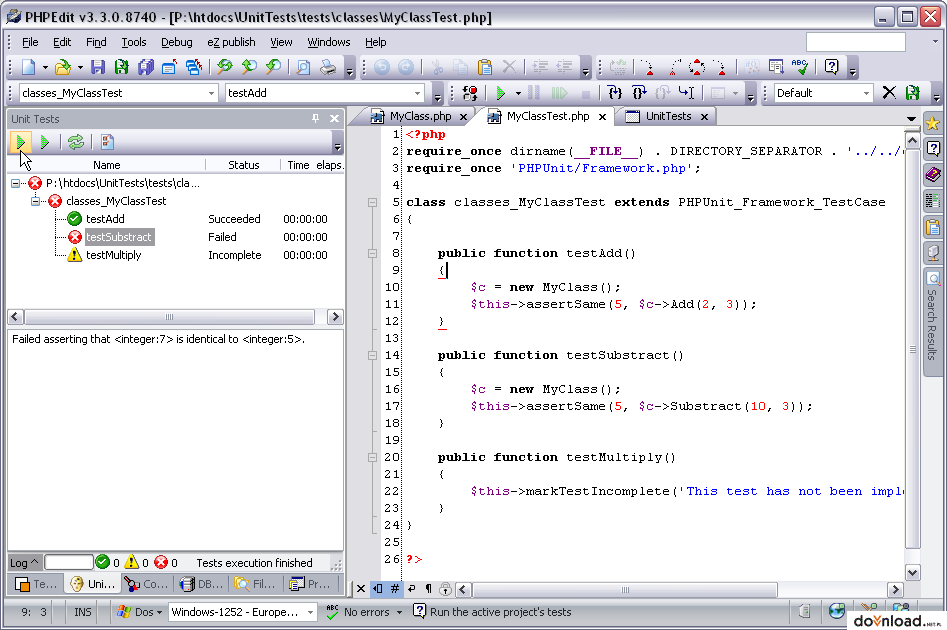This screenshot has width=947, height=630.
Task: Open the Debug menu
Action: 176,42
